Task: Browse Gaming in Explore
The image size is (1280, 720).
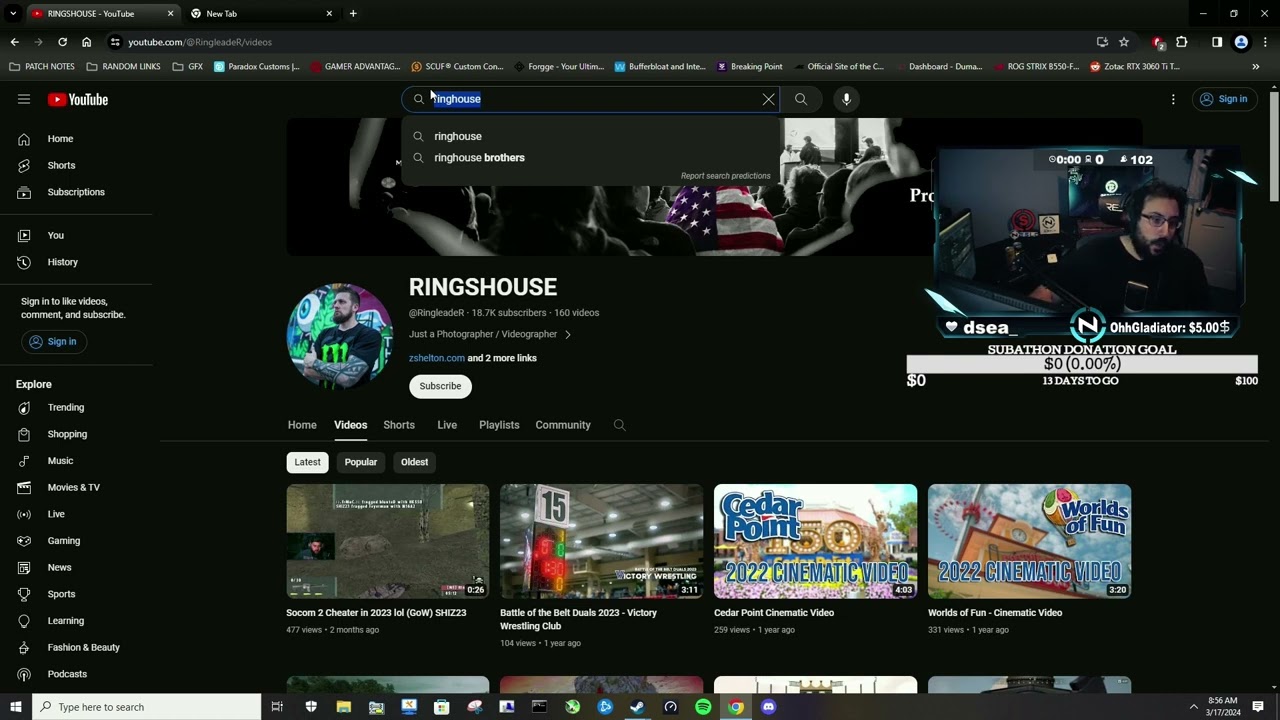Action: (x=76, y=541)
